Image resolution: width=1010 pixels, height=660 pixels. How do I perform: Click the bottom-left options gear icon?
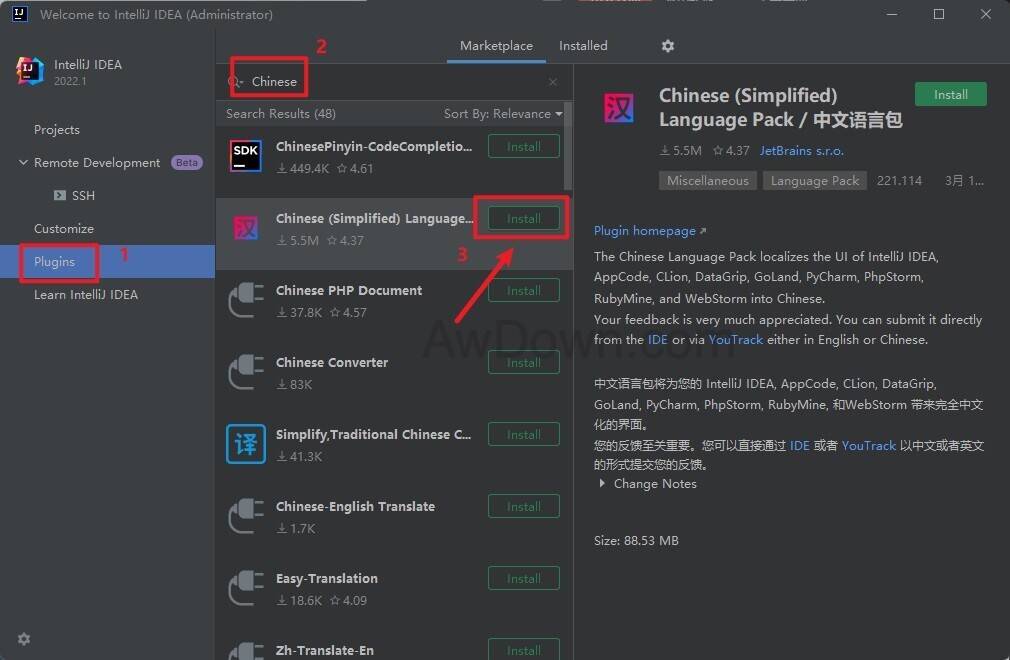coord(24,639)
